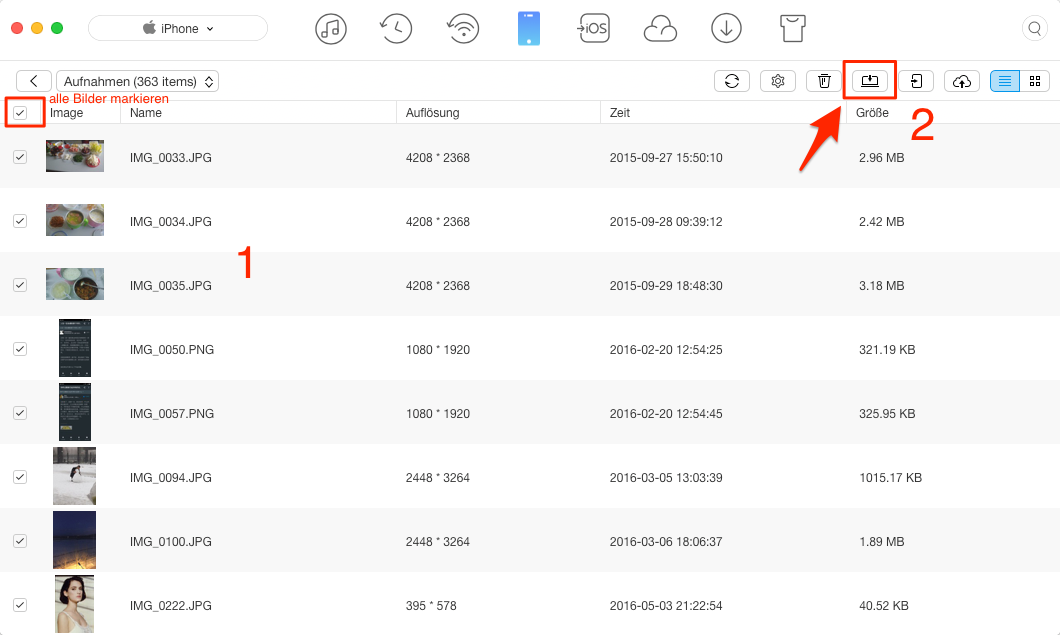Viewport: 1060px width, 635px height.
Task: Open the download circle icon
Action: point(726,29)
